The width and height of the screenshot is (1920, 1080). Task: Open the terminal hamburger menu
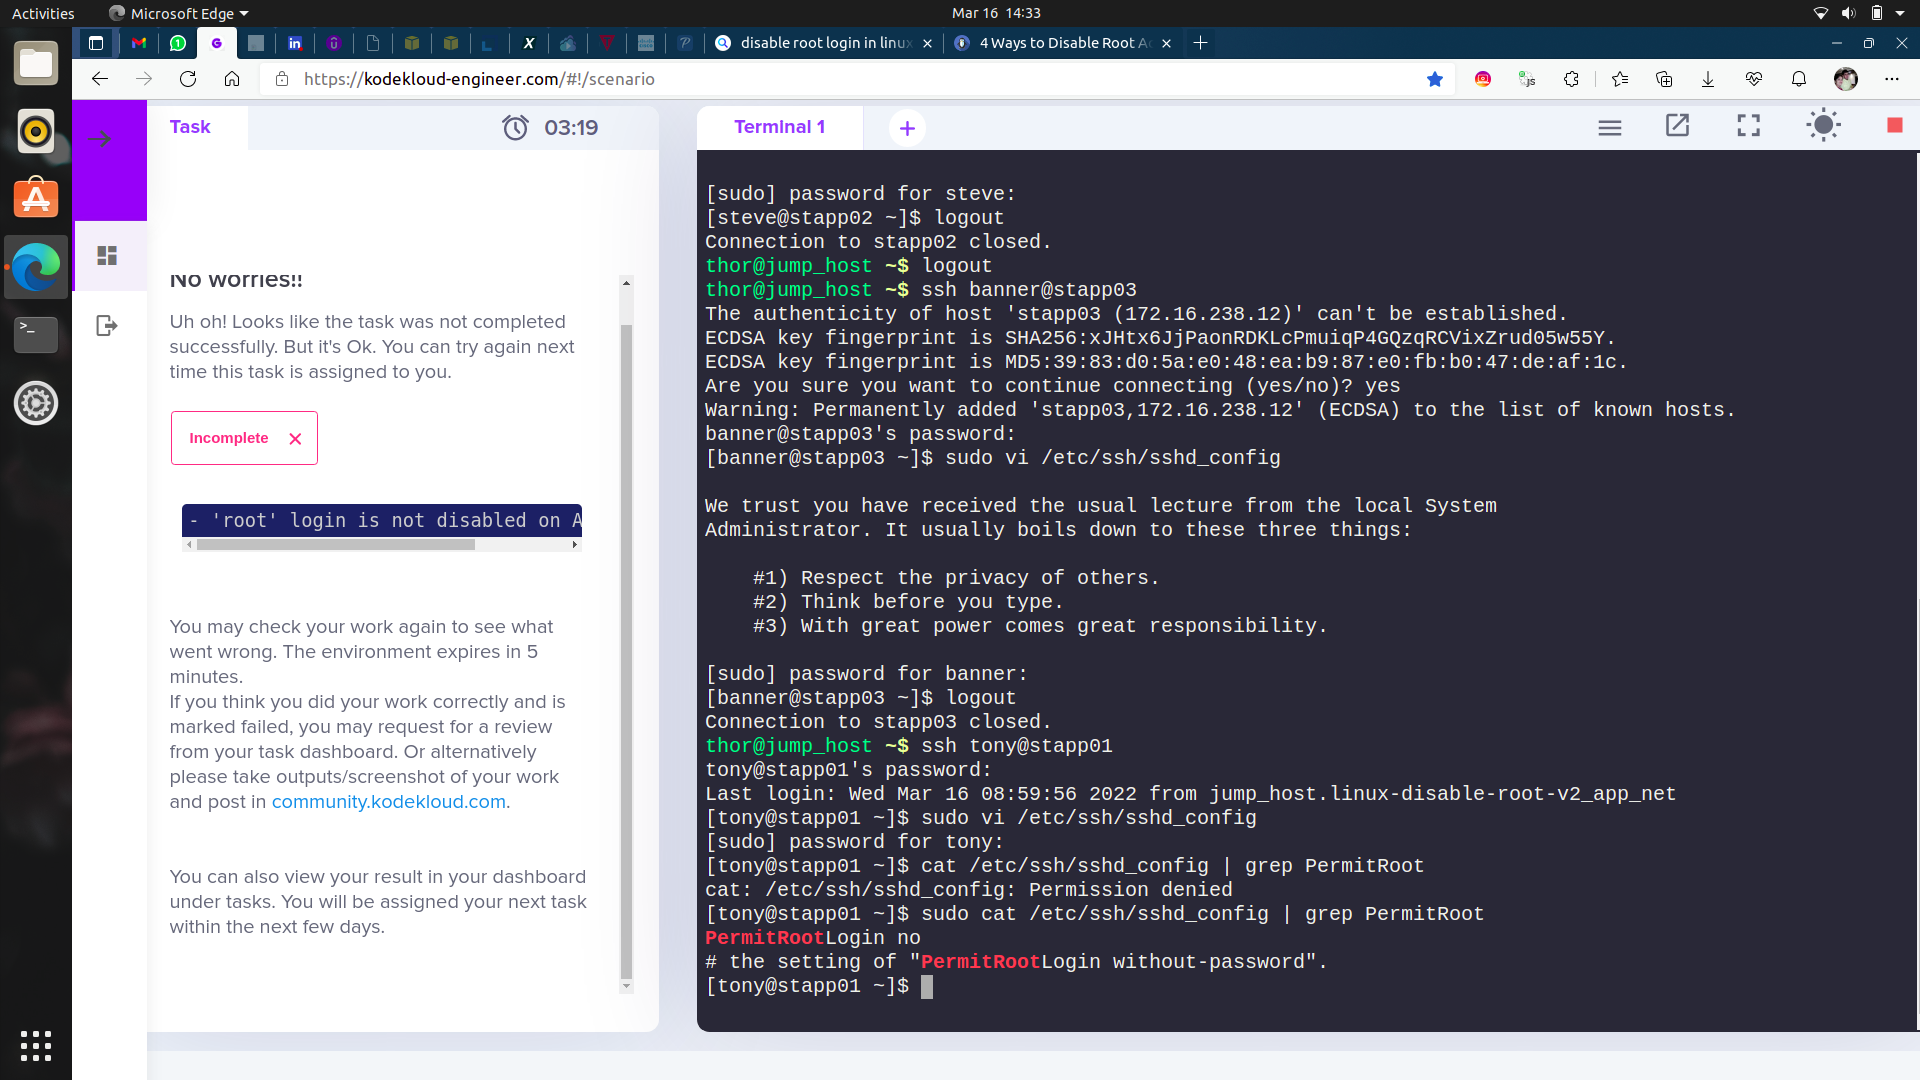[1609, 128]
